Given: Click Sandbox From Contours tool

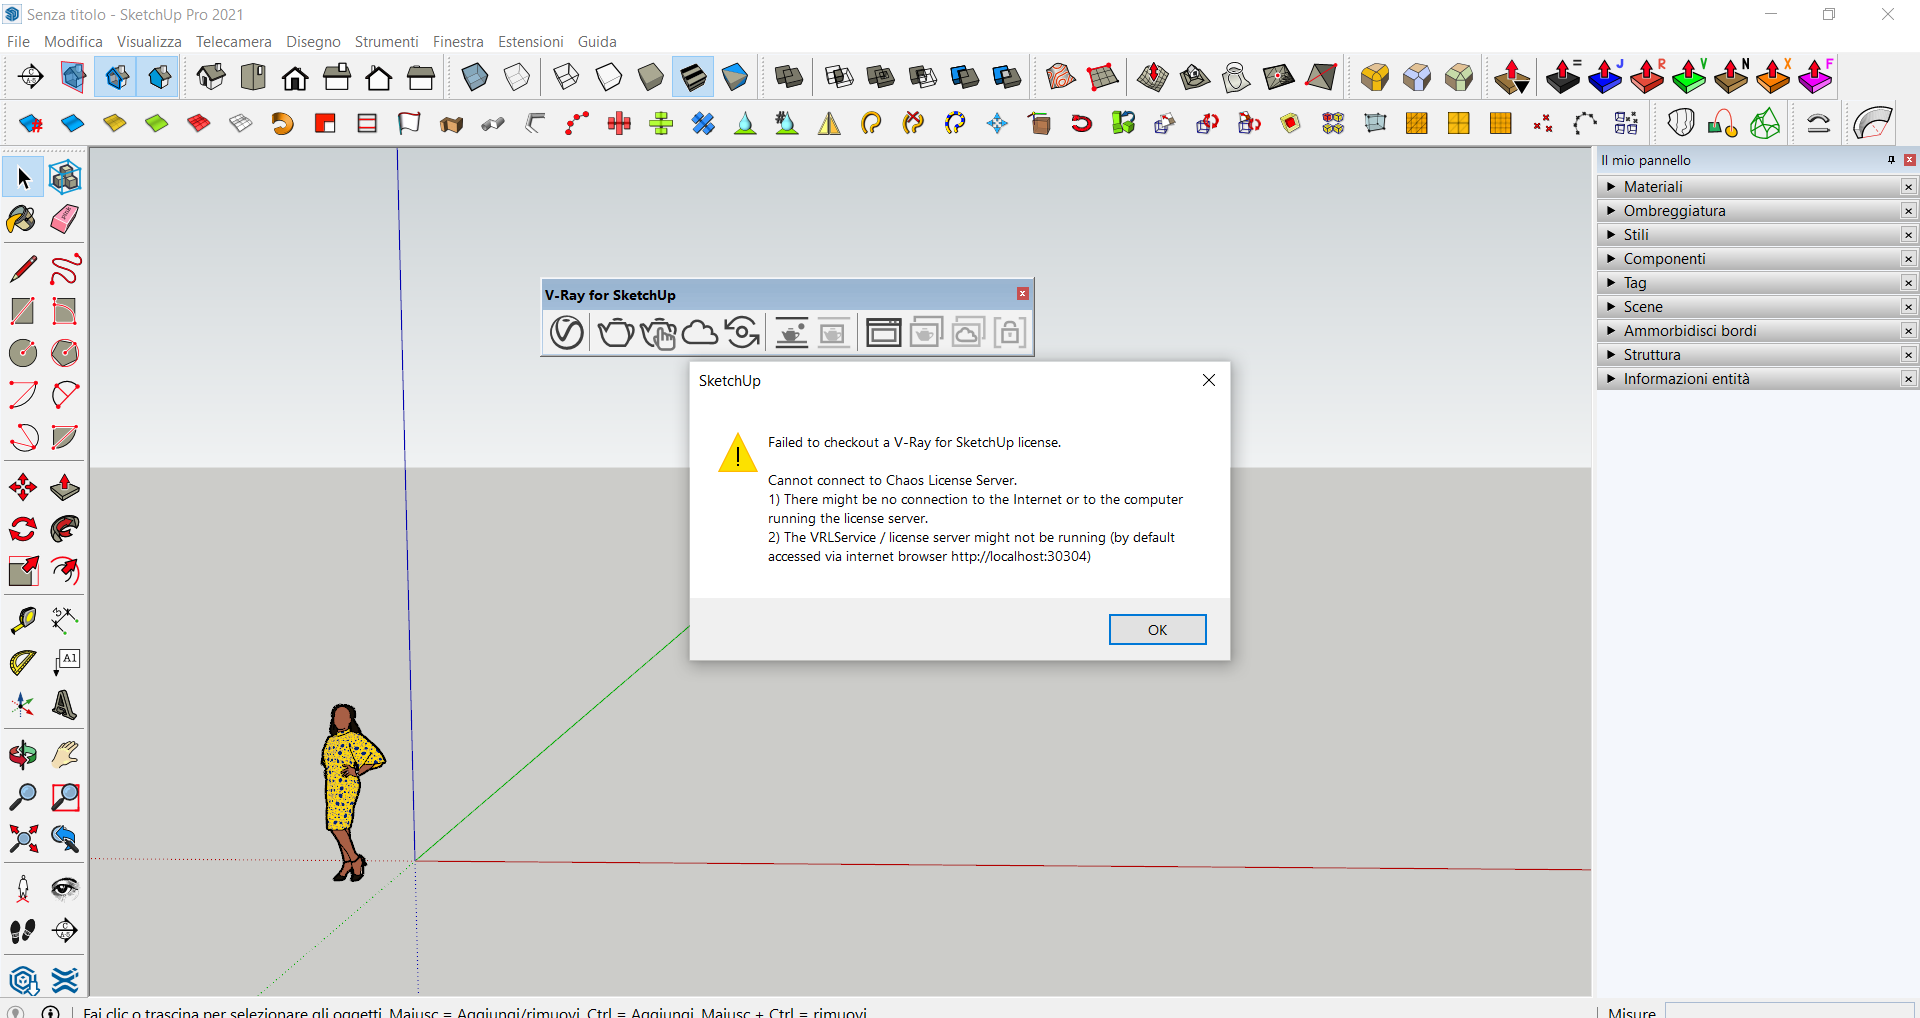Looking at the screenshot, I should pos(1061,77).
